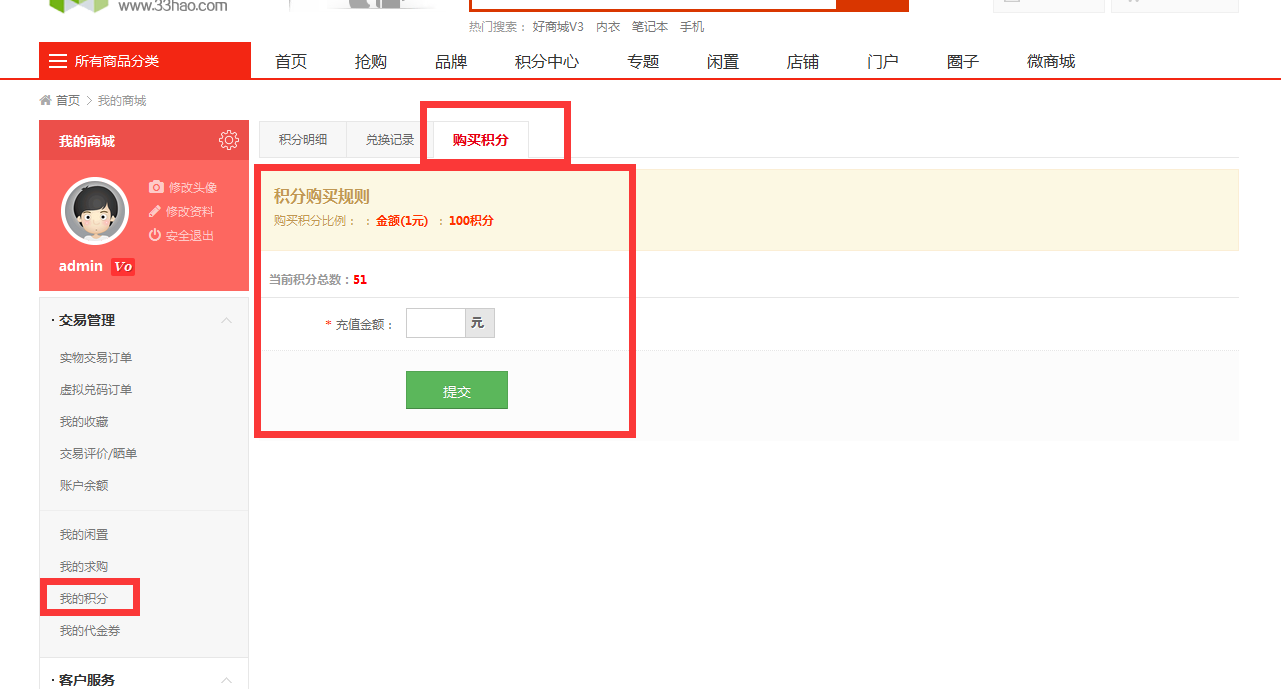Click the 我的商城 sidebar header title

tap(87, 141)
